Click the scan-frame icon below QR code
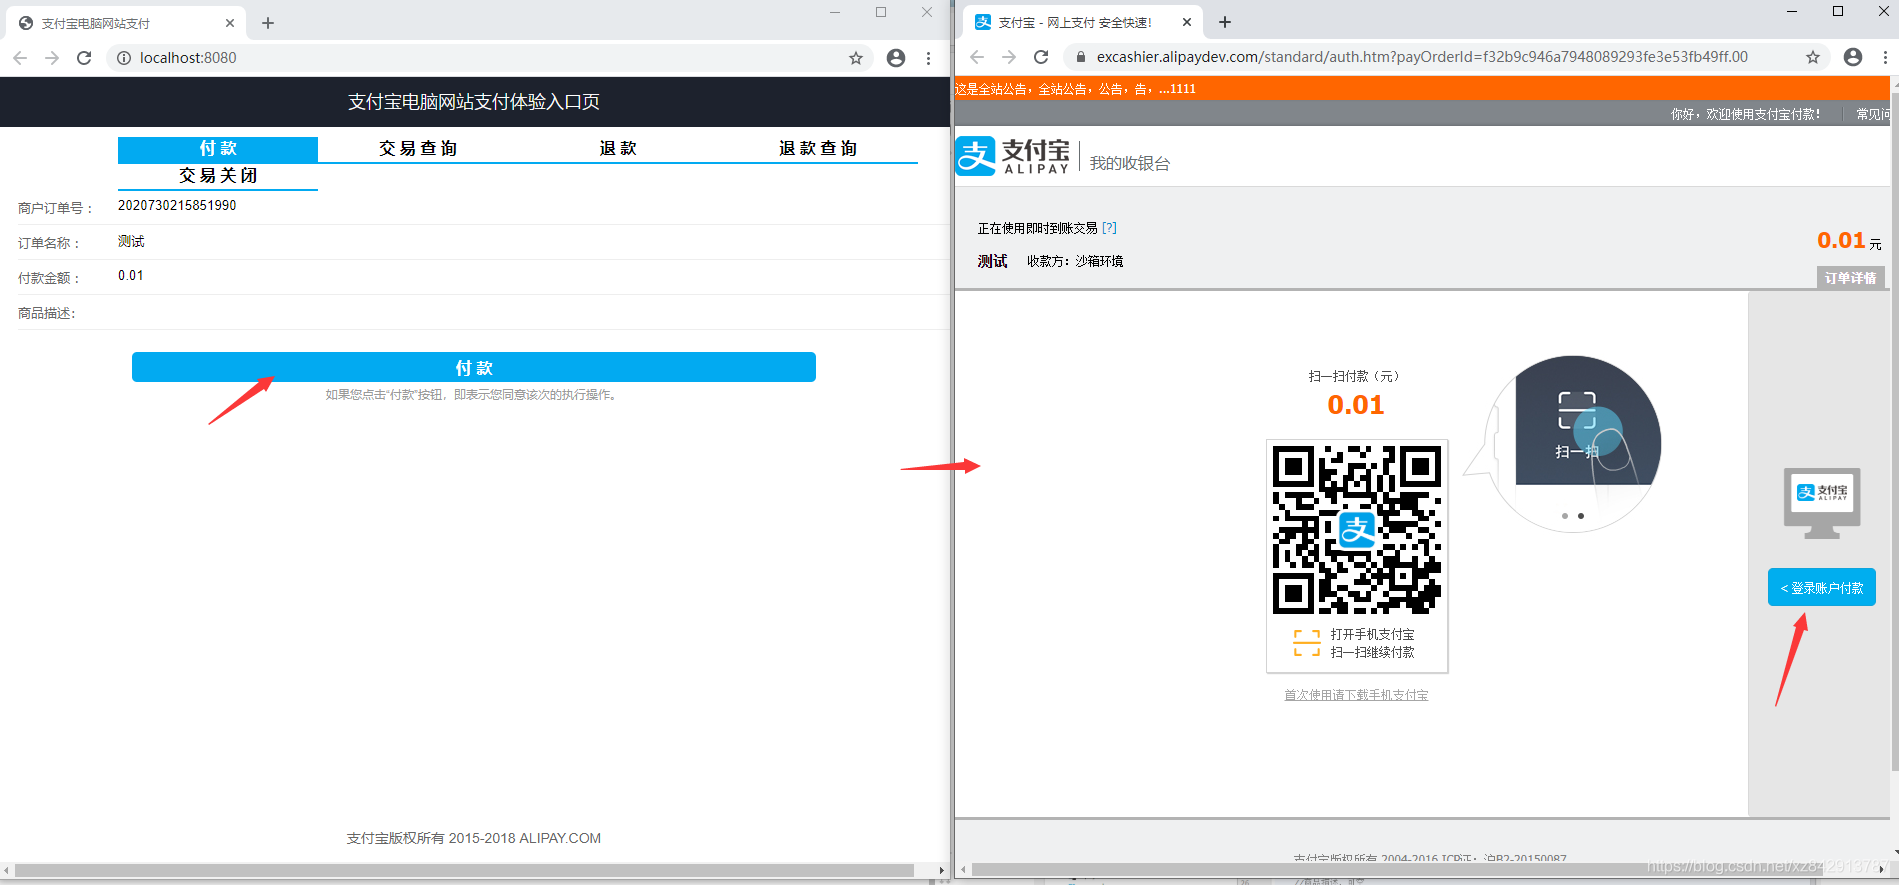This screenshot has height=885, width=1899. tap(1306, 643)
